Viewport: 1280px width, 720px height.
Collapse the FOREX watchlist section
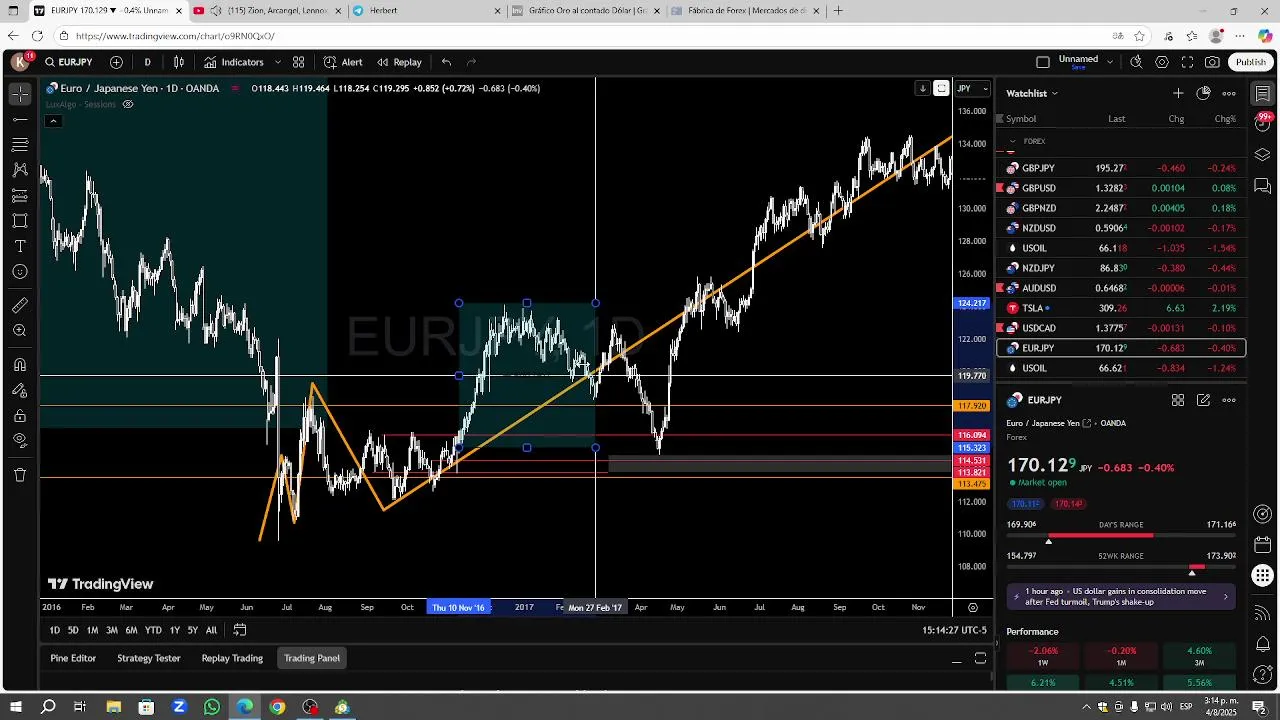point(1012,142)
